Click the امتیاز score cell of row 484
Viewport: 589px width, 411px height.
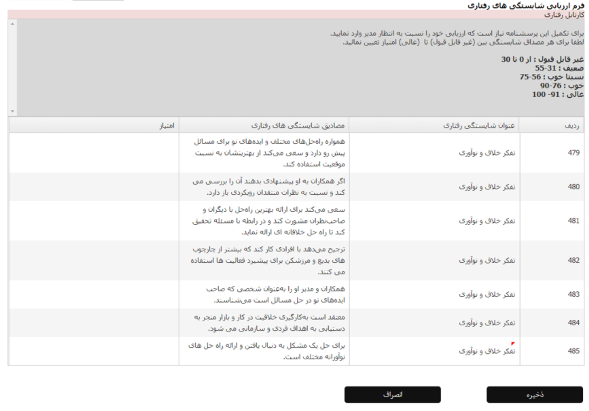[94, 323]
